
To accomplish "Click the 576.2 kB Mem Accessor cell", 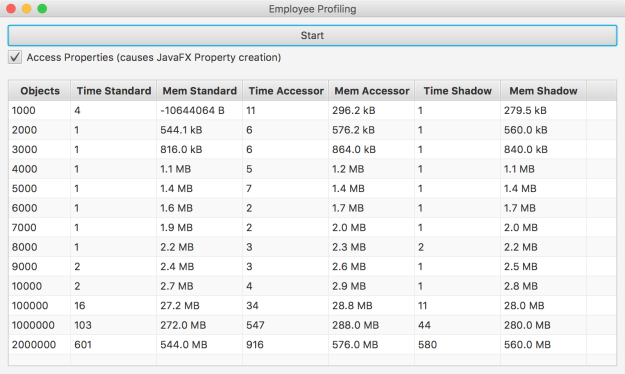I will 371,130.
